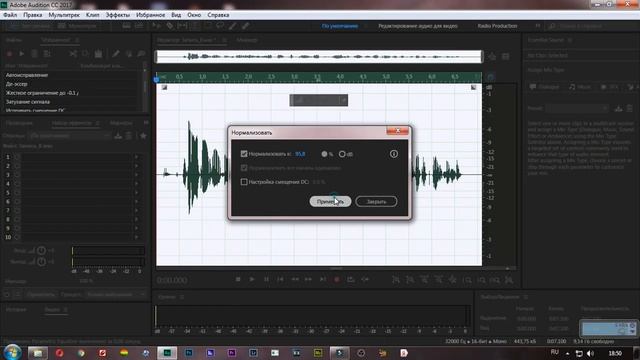The image size is (640, 360).
Task: Click the Stop transport button
Action: 238,279
